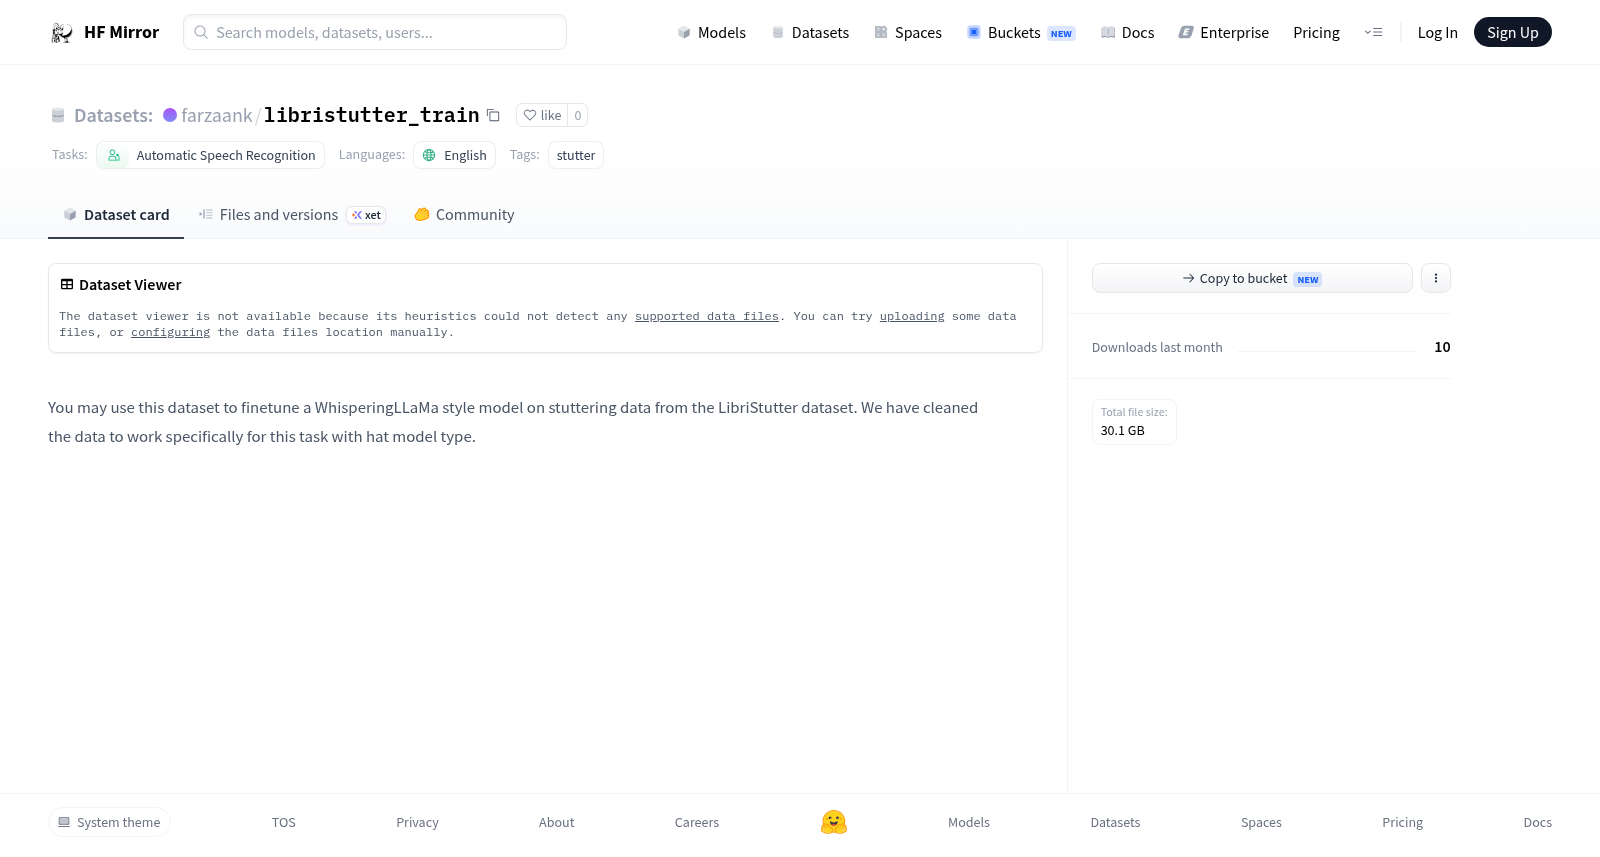Open the Privacy footer link
Image resolution: width=1600 pixels, height=857 pixels.
click(x=417, y=822)
